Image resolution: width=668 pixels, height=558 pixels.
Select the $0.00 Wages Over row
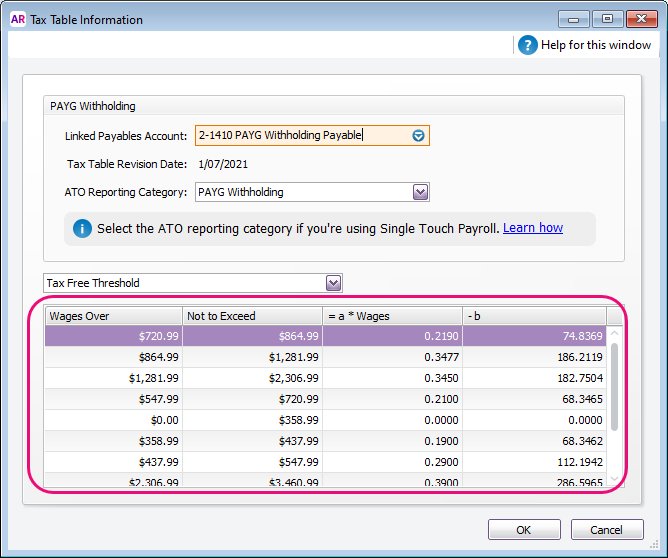coord(113,419)
